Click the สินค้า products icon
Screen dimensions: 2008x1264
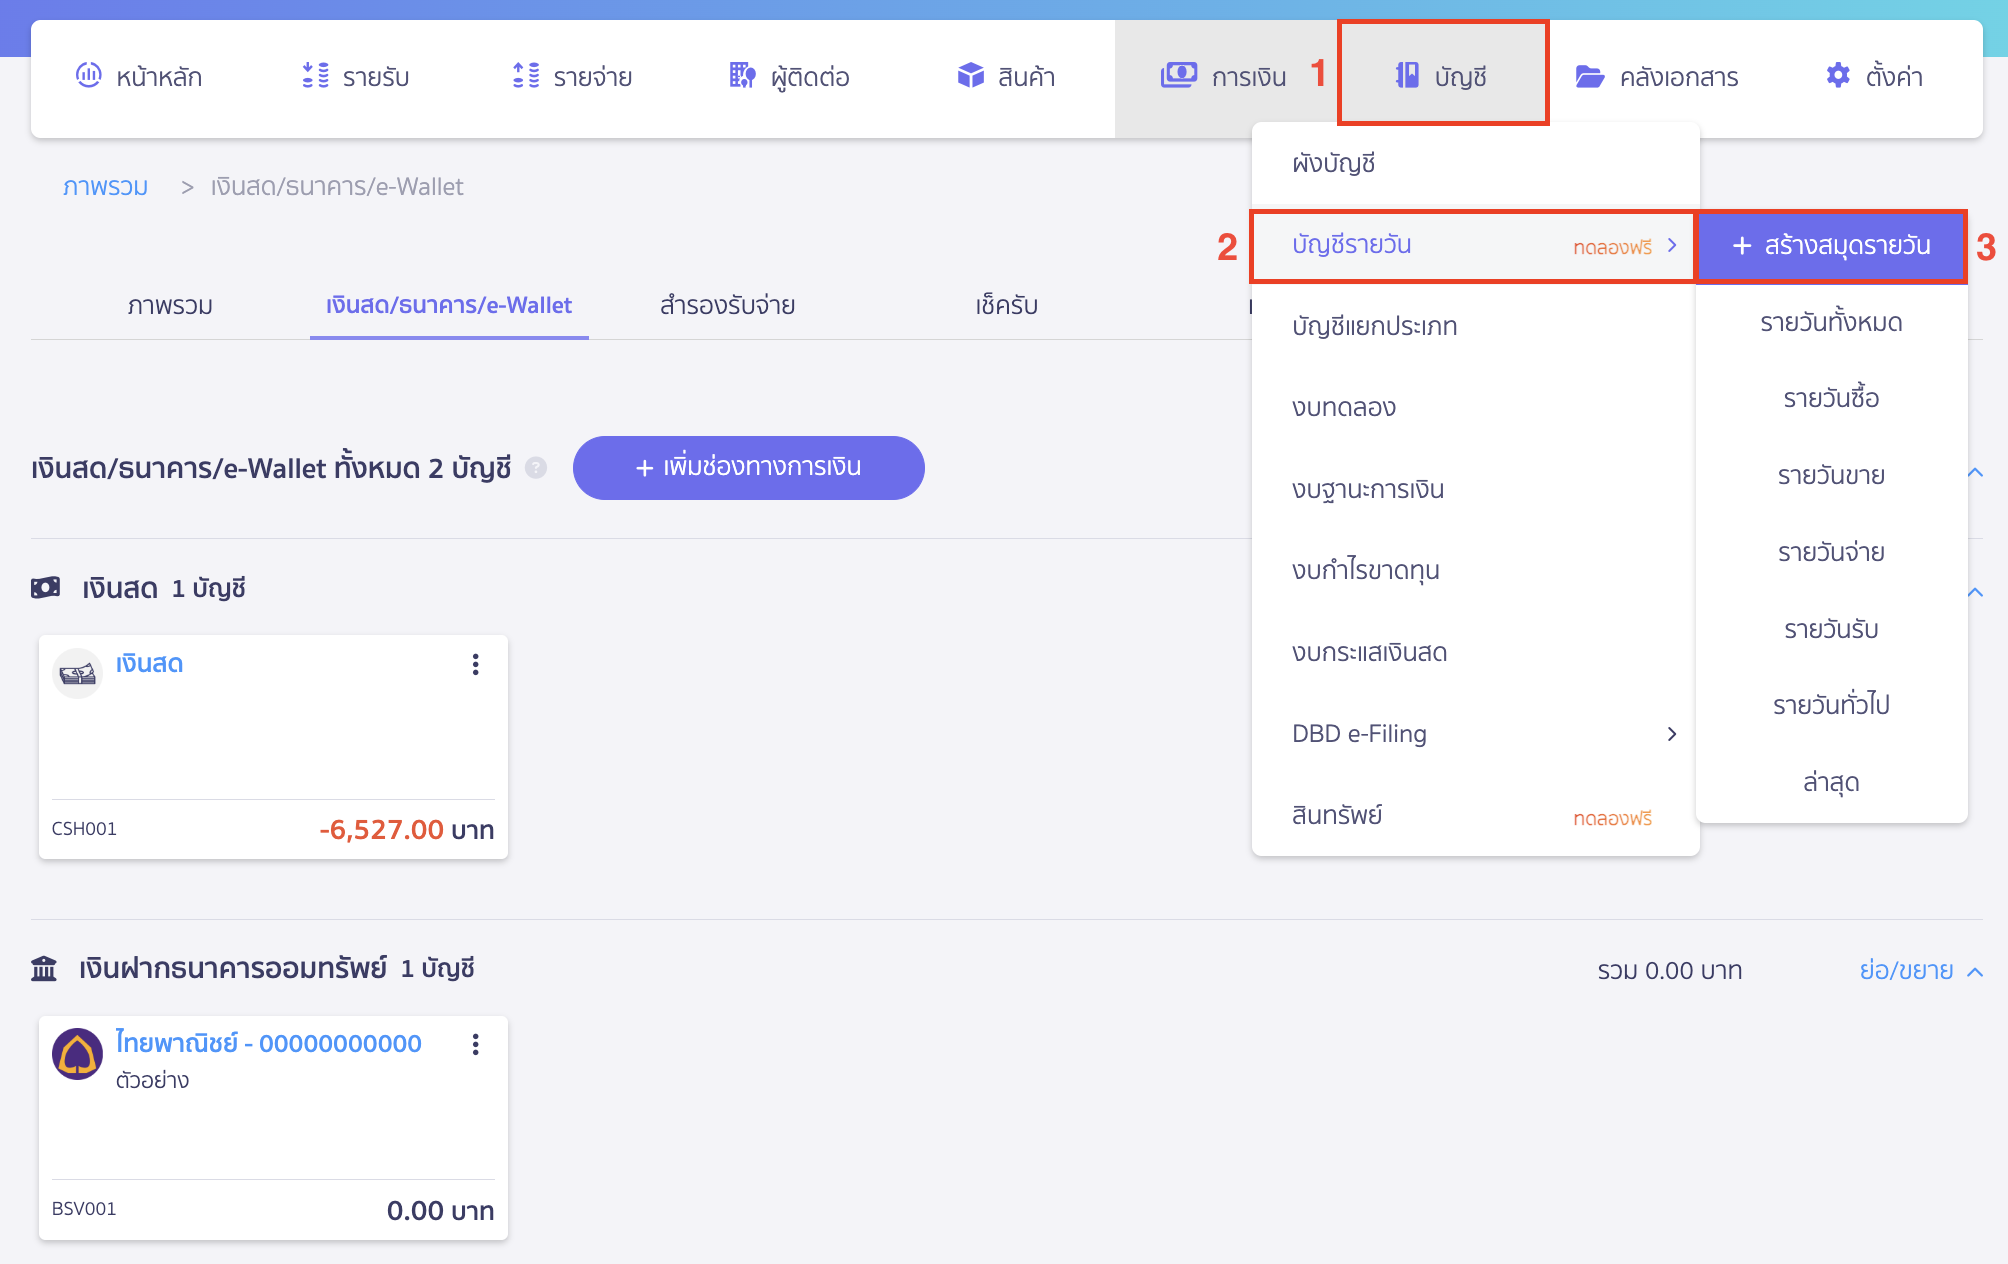(970, 75)
